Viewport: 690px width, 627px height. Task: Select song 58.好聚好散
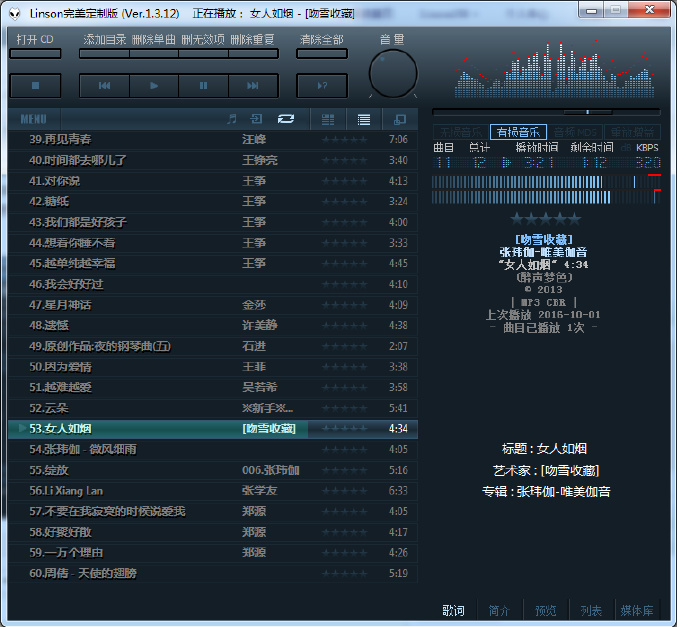click(213, 532)
